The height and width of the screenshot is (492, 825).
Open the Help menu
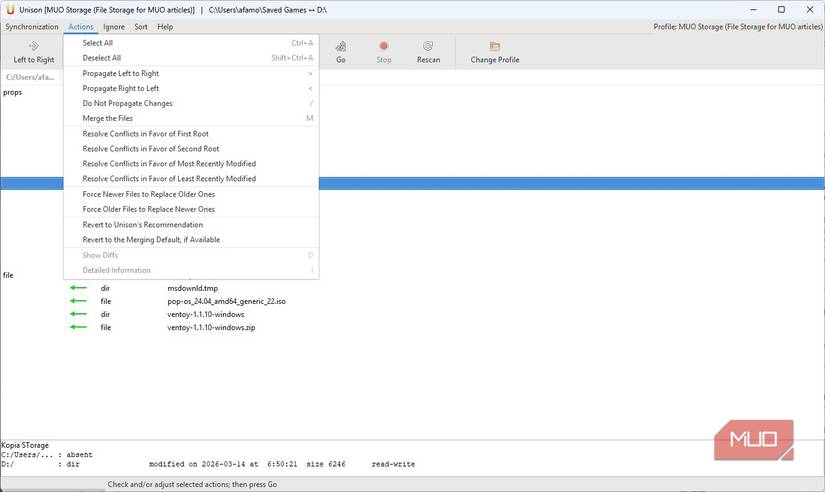[x=165, y=27]
